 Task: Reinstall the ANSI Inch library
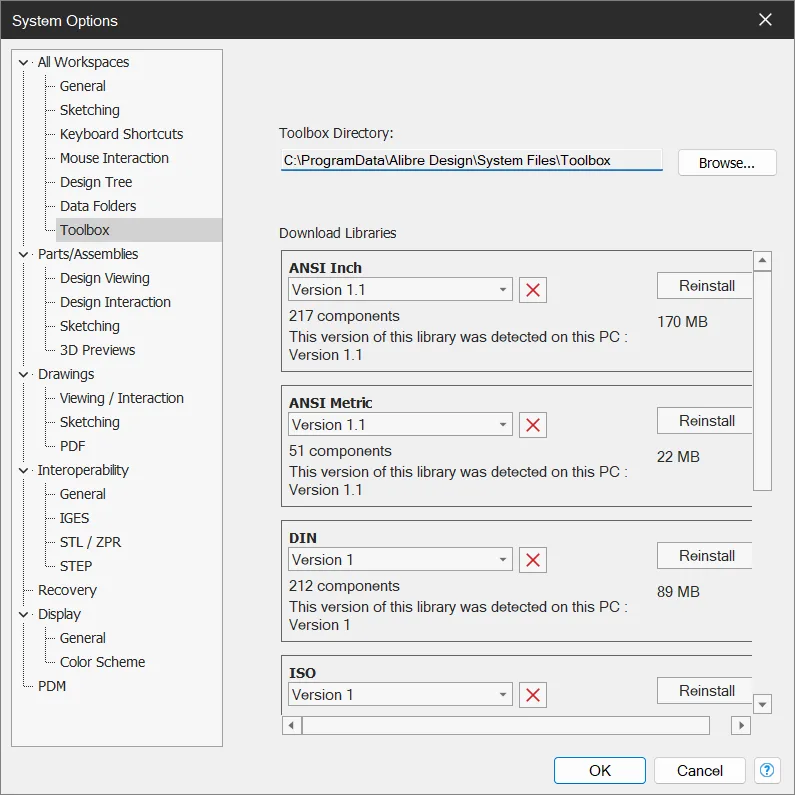point(705,286)
